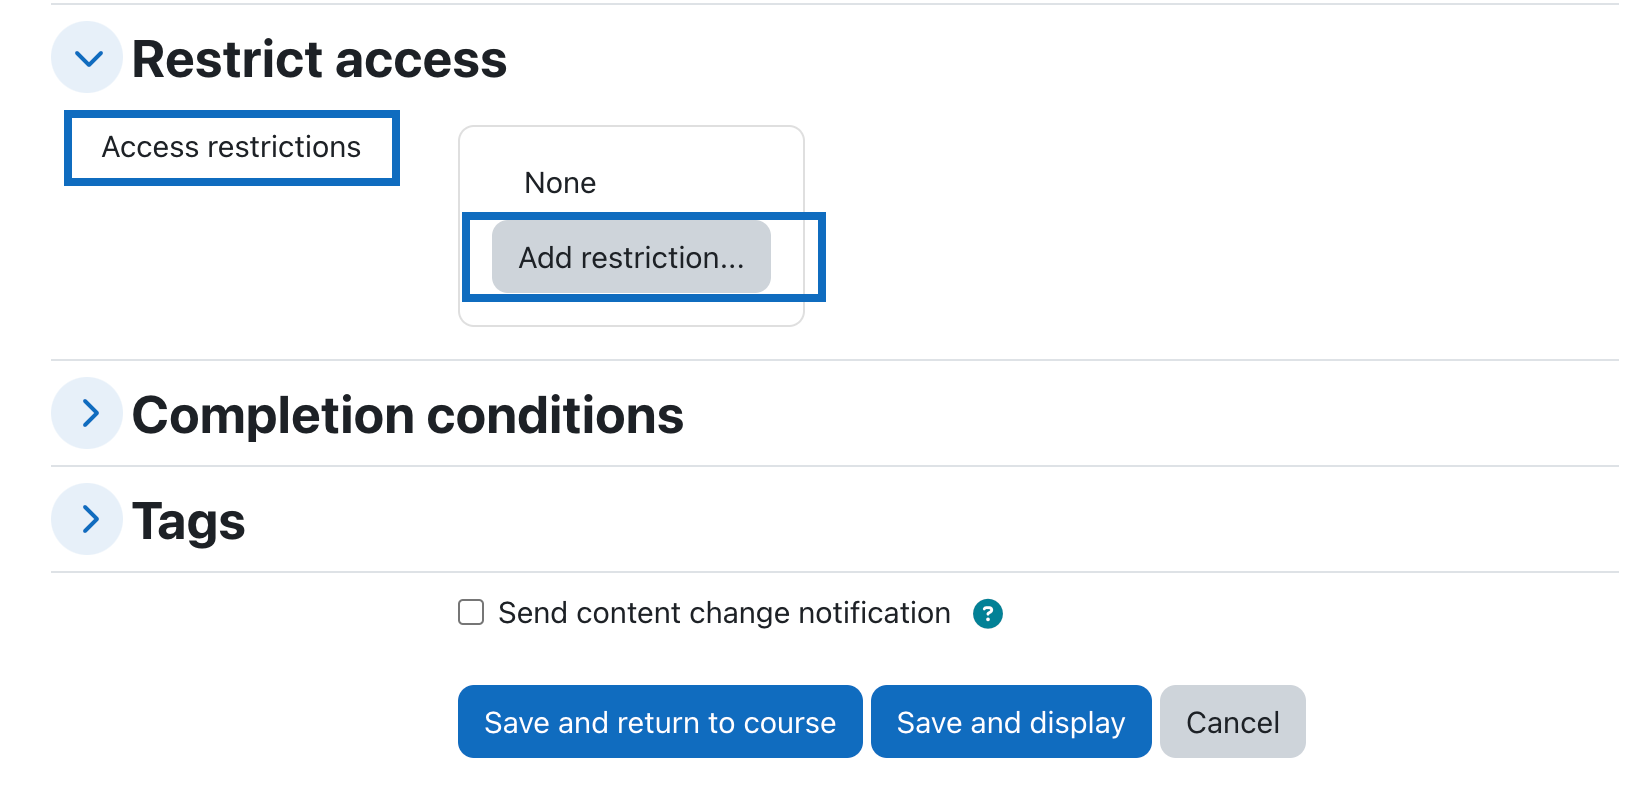
Task: Click the Send content change notification label
Action: [x=724, y=612]
